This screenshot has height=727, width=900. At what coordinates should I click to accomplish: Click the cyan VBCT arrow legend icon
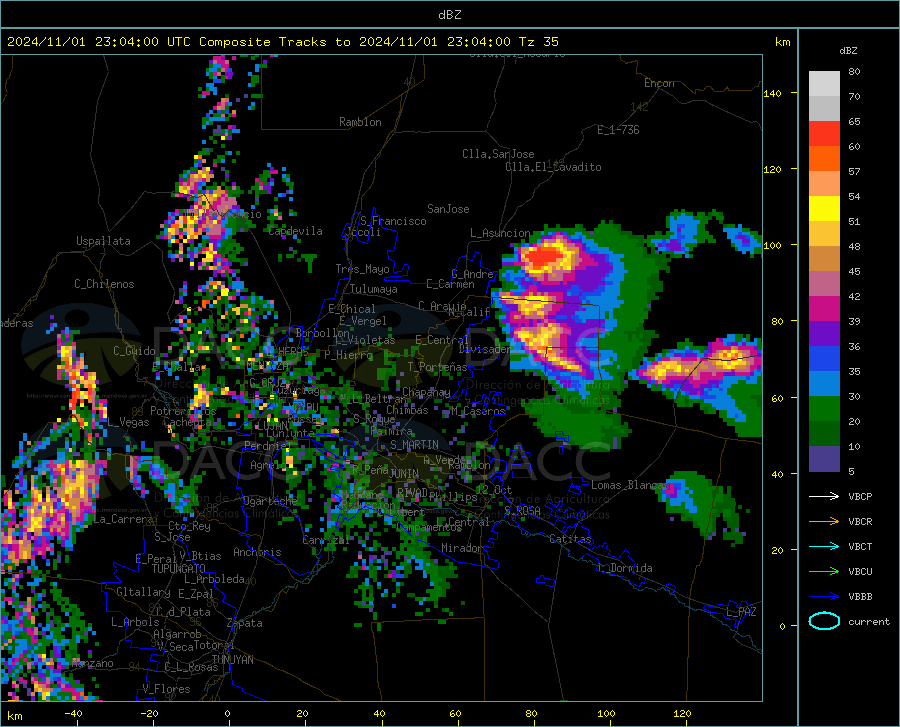tap(824, 546)
